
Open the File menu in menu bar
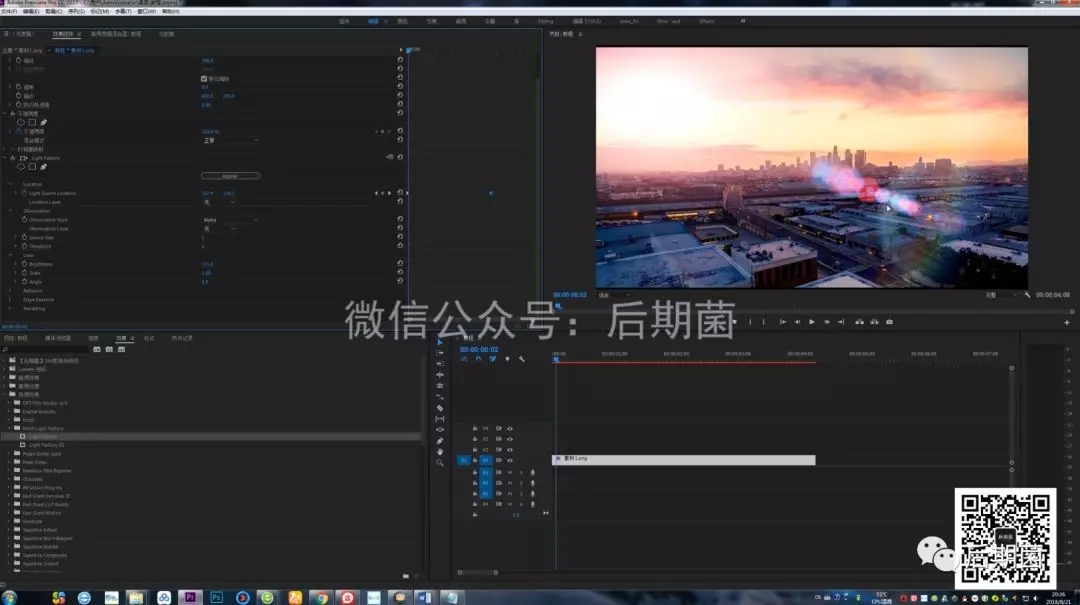(x=9, y=12)
